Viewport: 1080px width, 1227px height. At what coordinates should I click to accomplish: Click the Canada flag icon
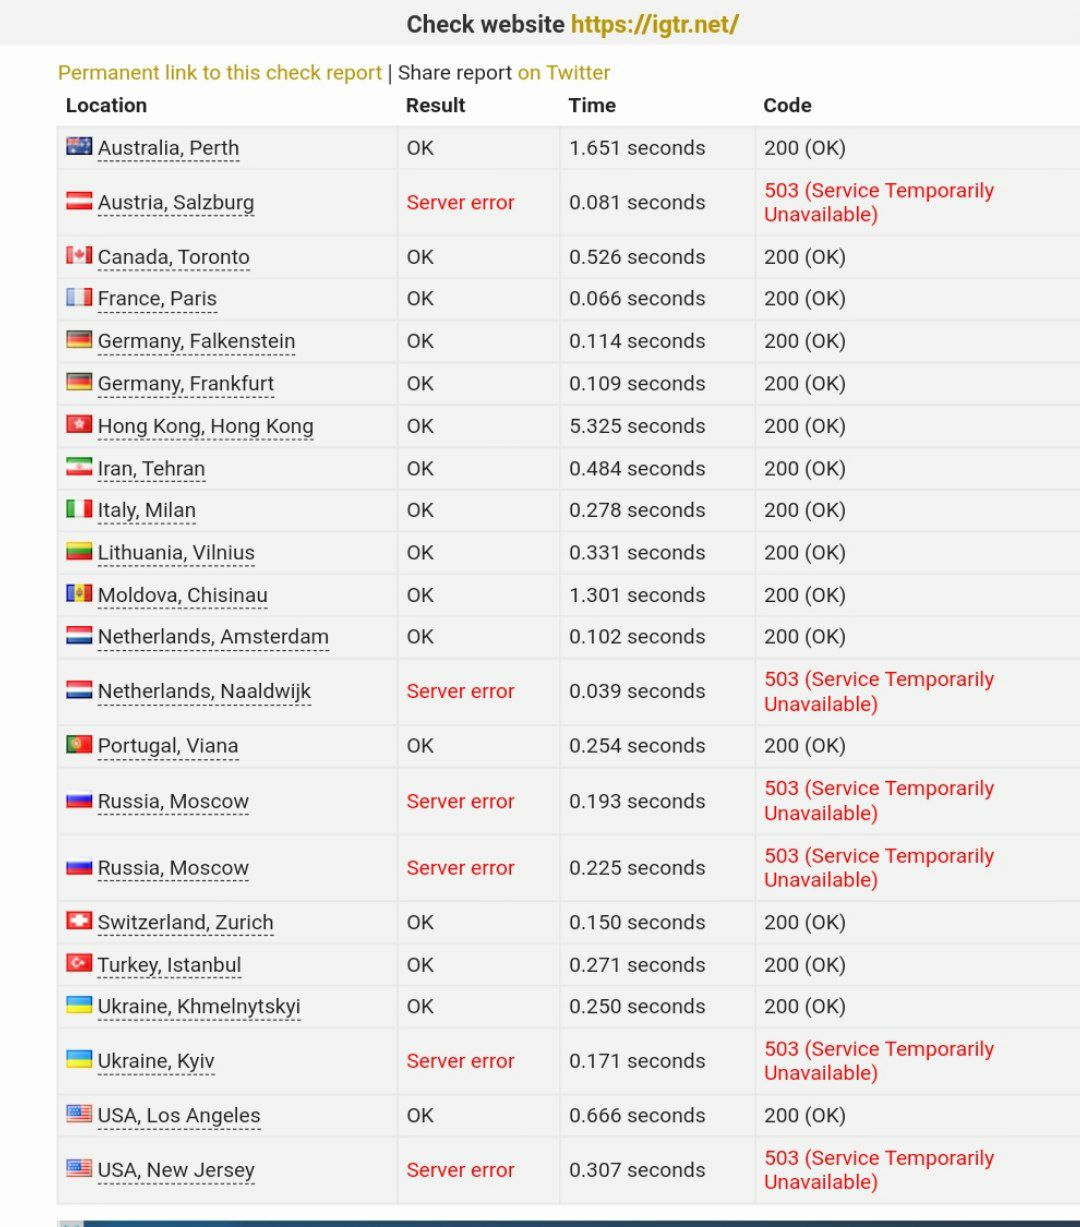tap(79, 255)
